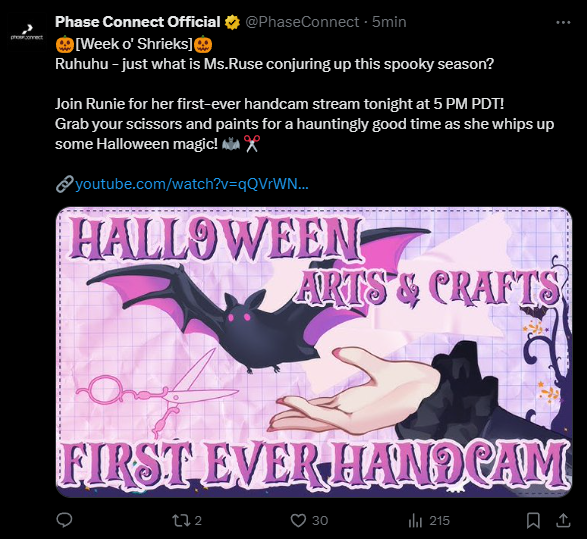Click the gold verified badge

232,22
